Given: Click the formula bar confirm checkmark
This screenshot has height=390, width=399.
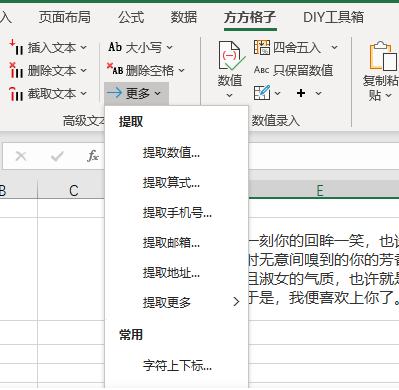Looking at the screenshot, I should [x=57, y=156].
